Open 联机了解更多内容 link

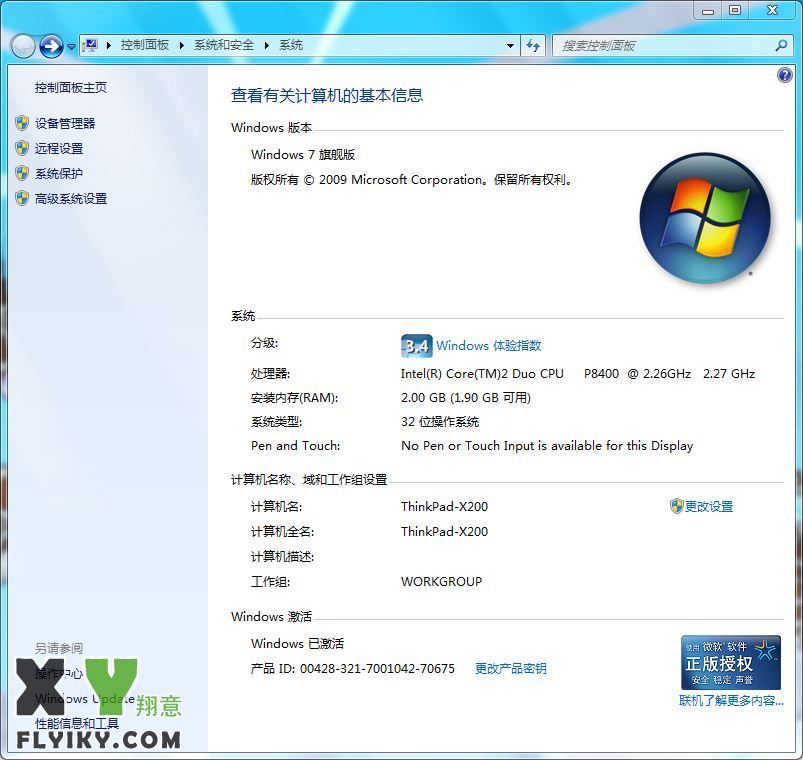[x=731, y=700]
